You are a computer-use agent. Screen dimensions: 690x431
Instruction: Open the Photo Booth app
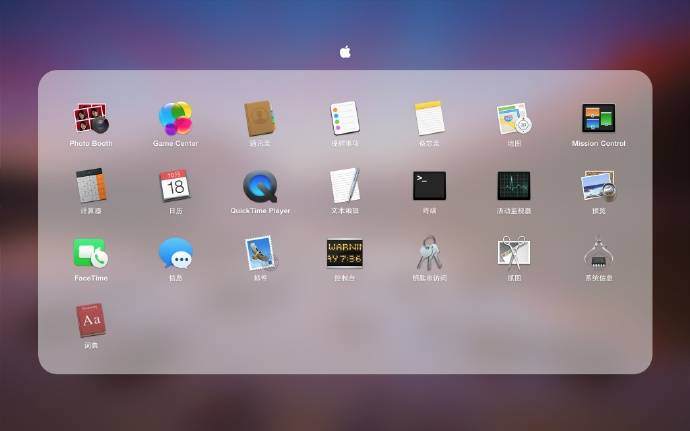point(91,118)
